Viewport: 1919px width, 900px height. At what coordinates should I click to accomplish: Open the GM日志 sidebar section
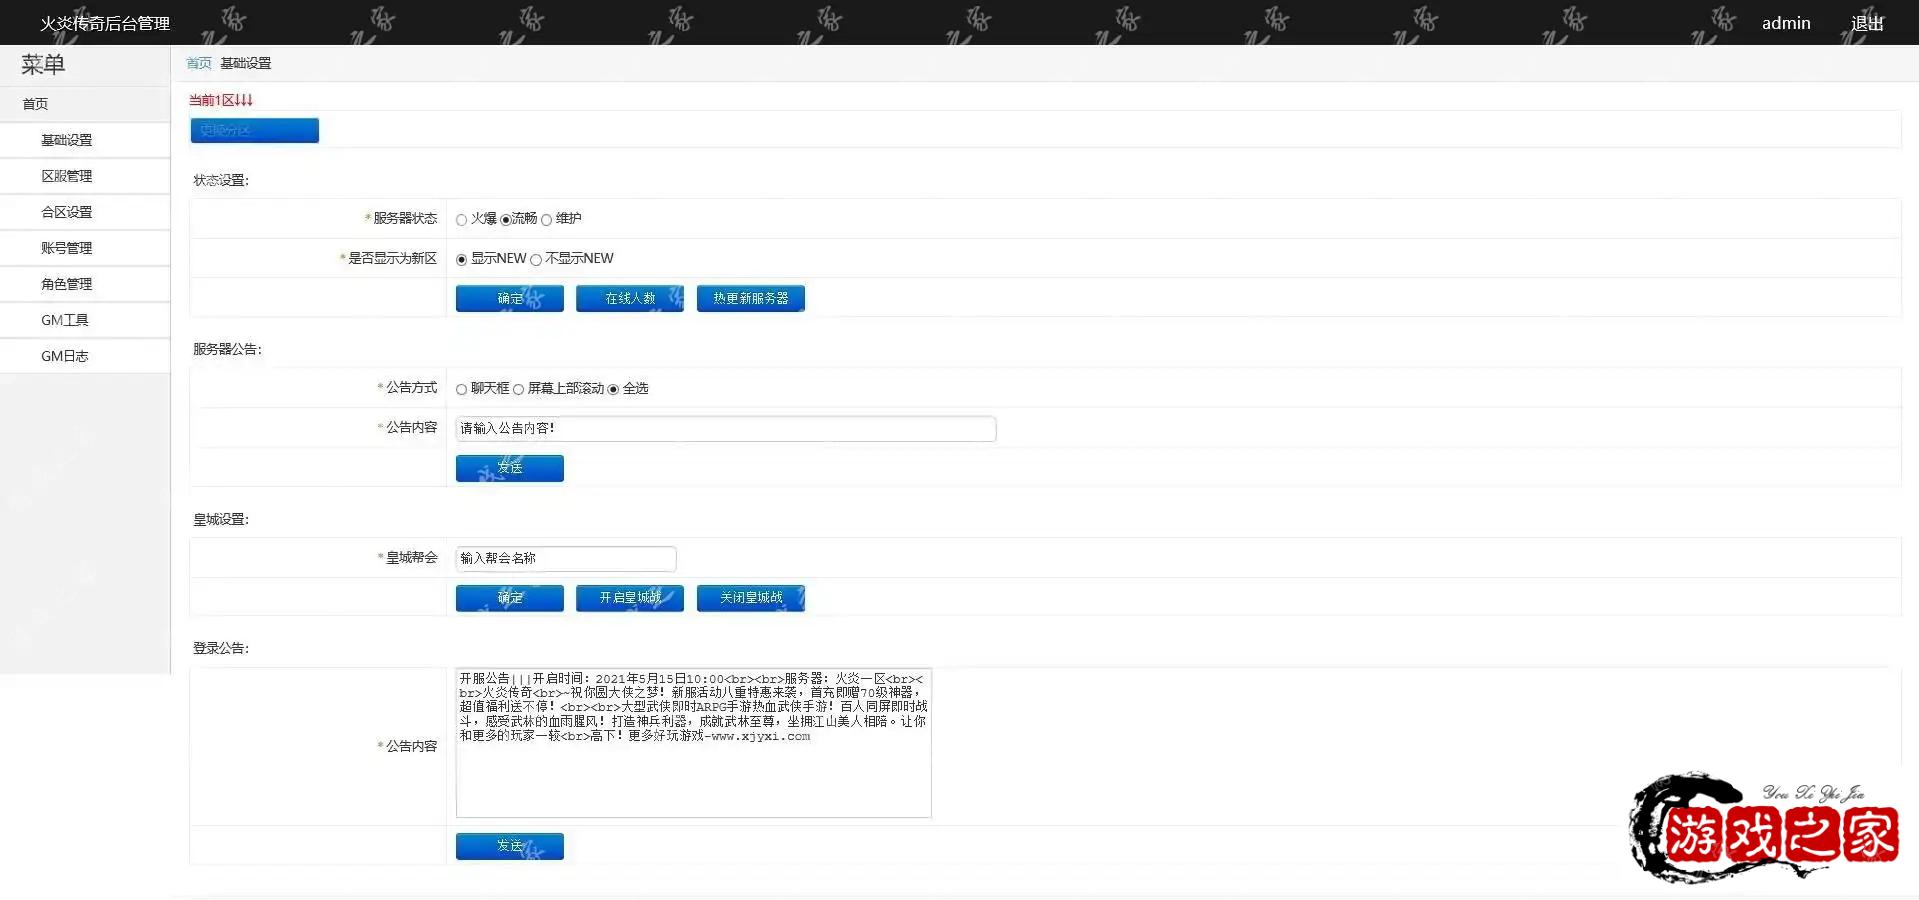(x=65, y=355)
